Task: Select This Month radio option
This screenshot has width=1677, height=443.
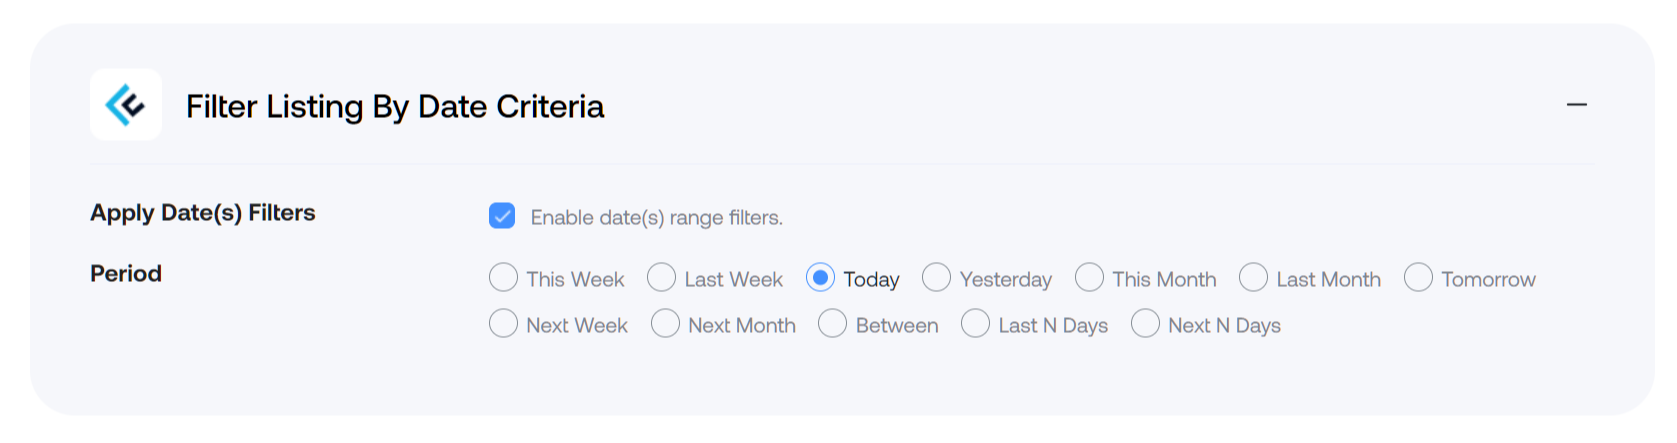Action: coord(1089,277)
